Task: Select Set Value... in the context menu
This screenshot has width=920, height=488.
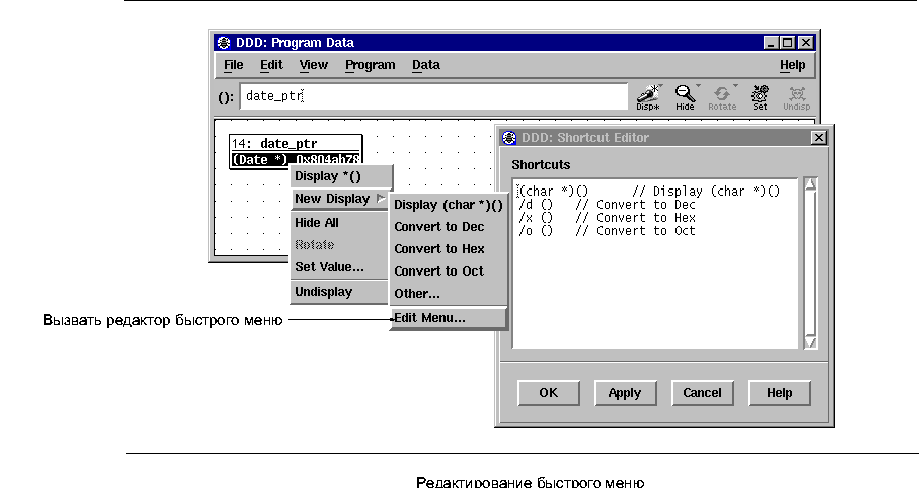Action: 340,267
